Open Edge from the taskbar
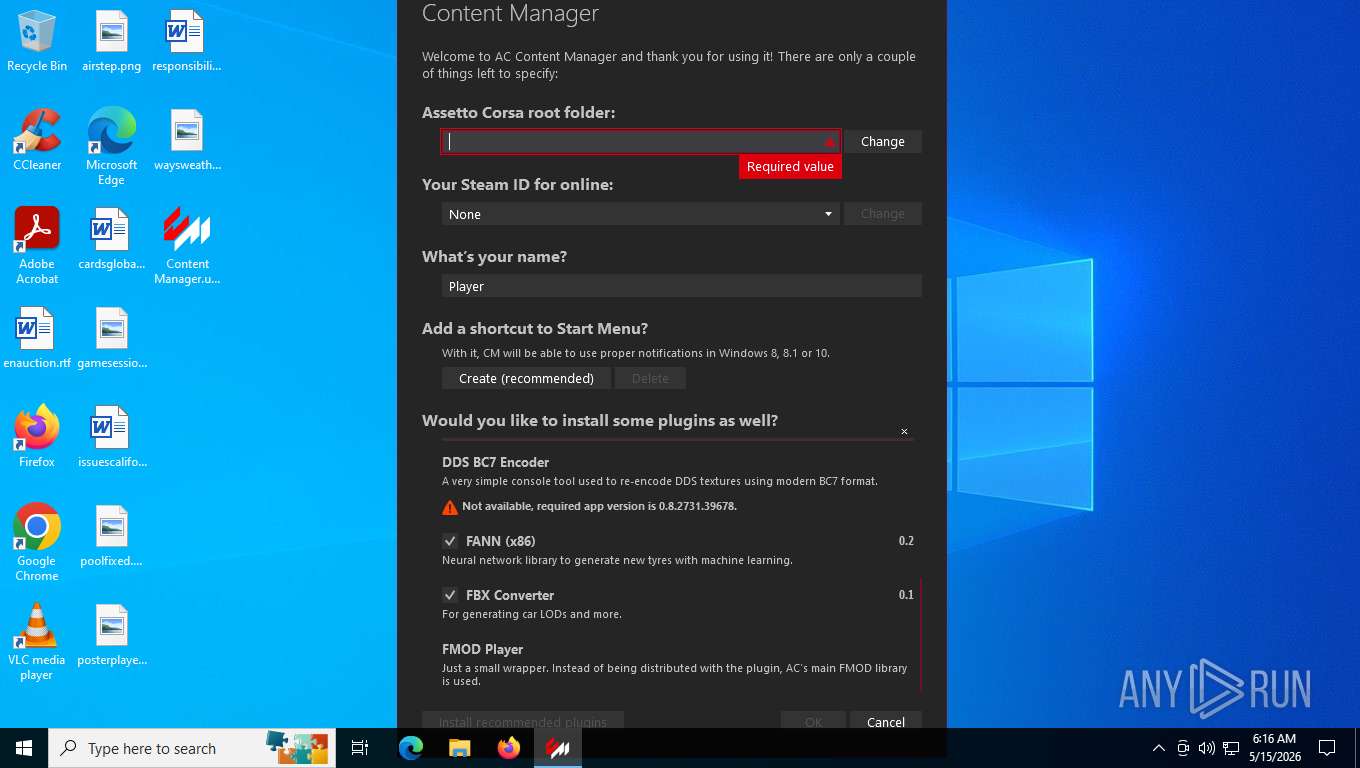This screenshot has width=1360, height=768. [411, 748]
